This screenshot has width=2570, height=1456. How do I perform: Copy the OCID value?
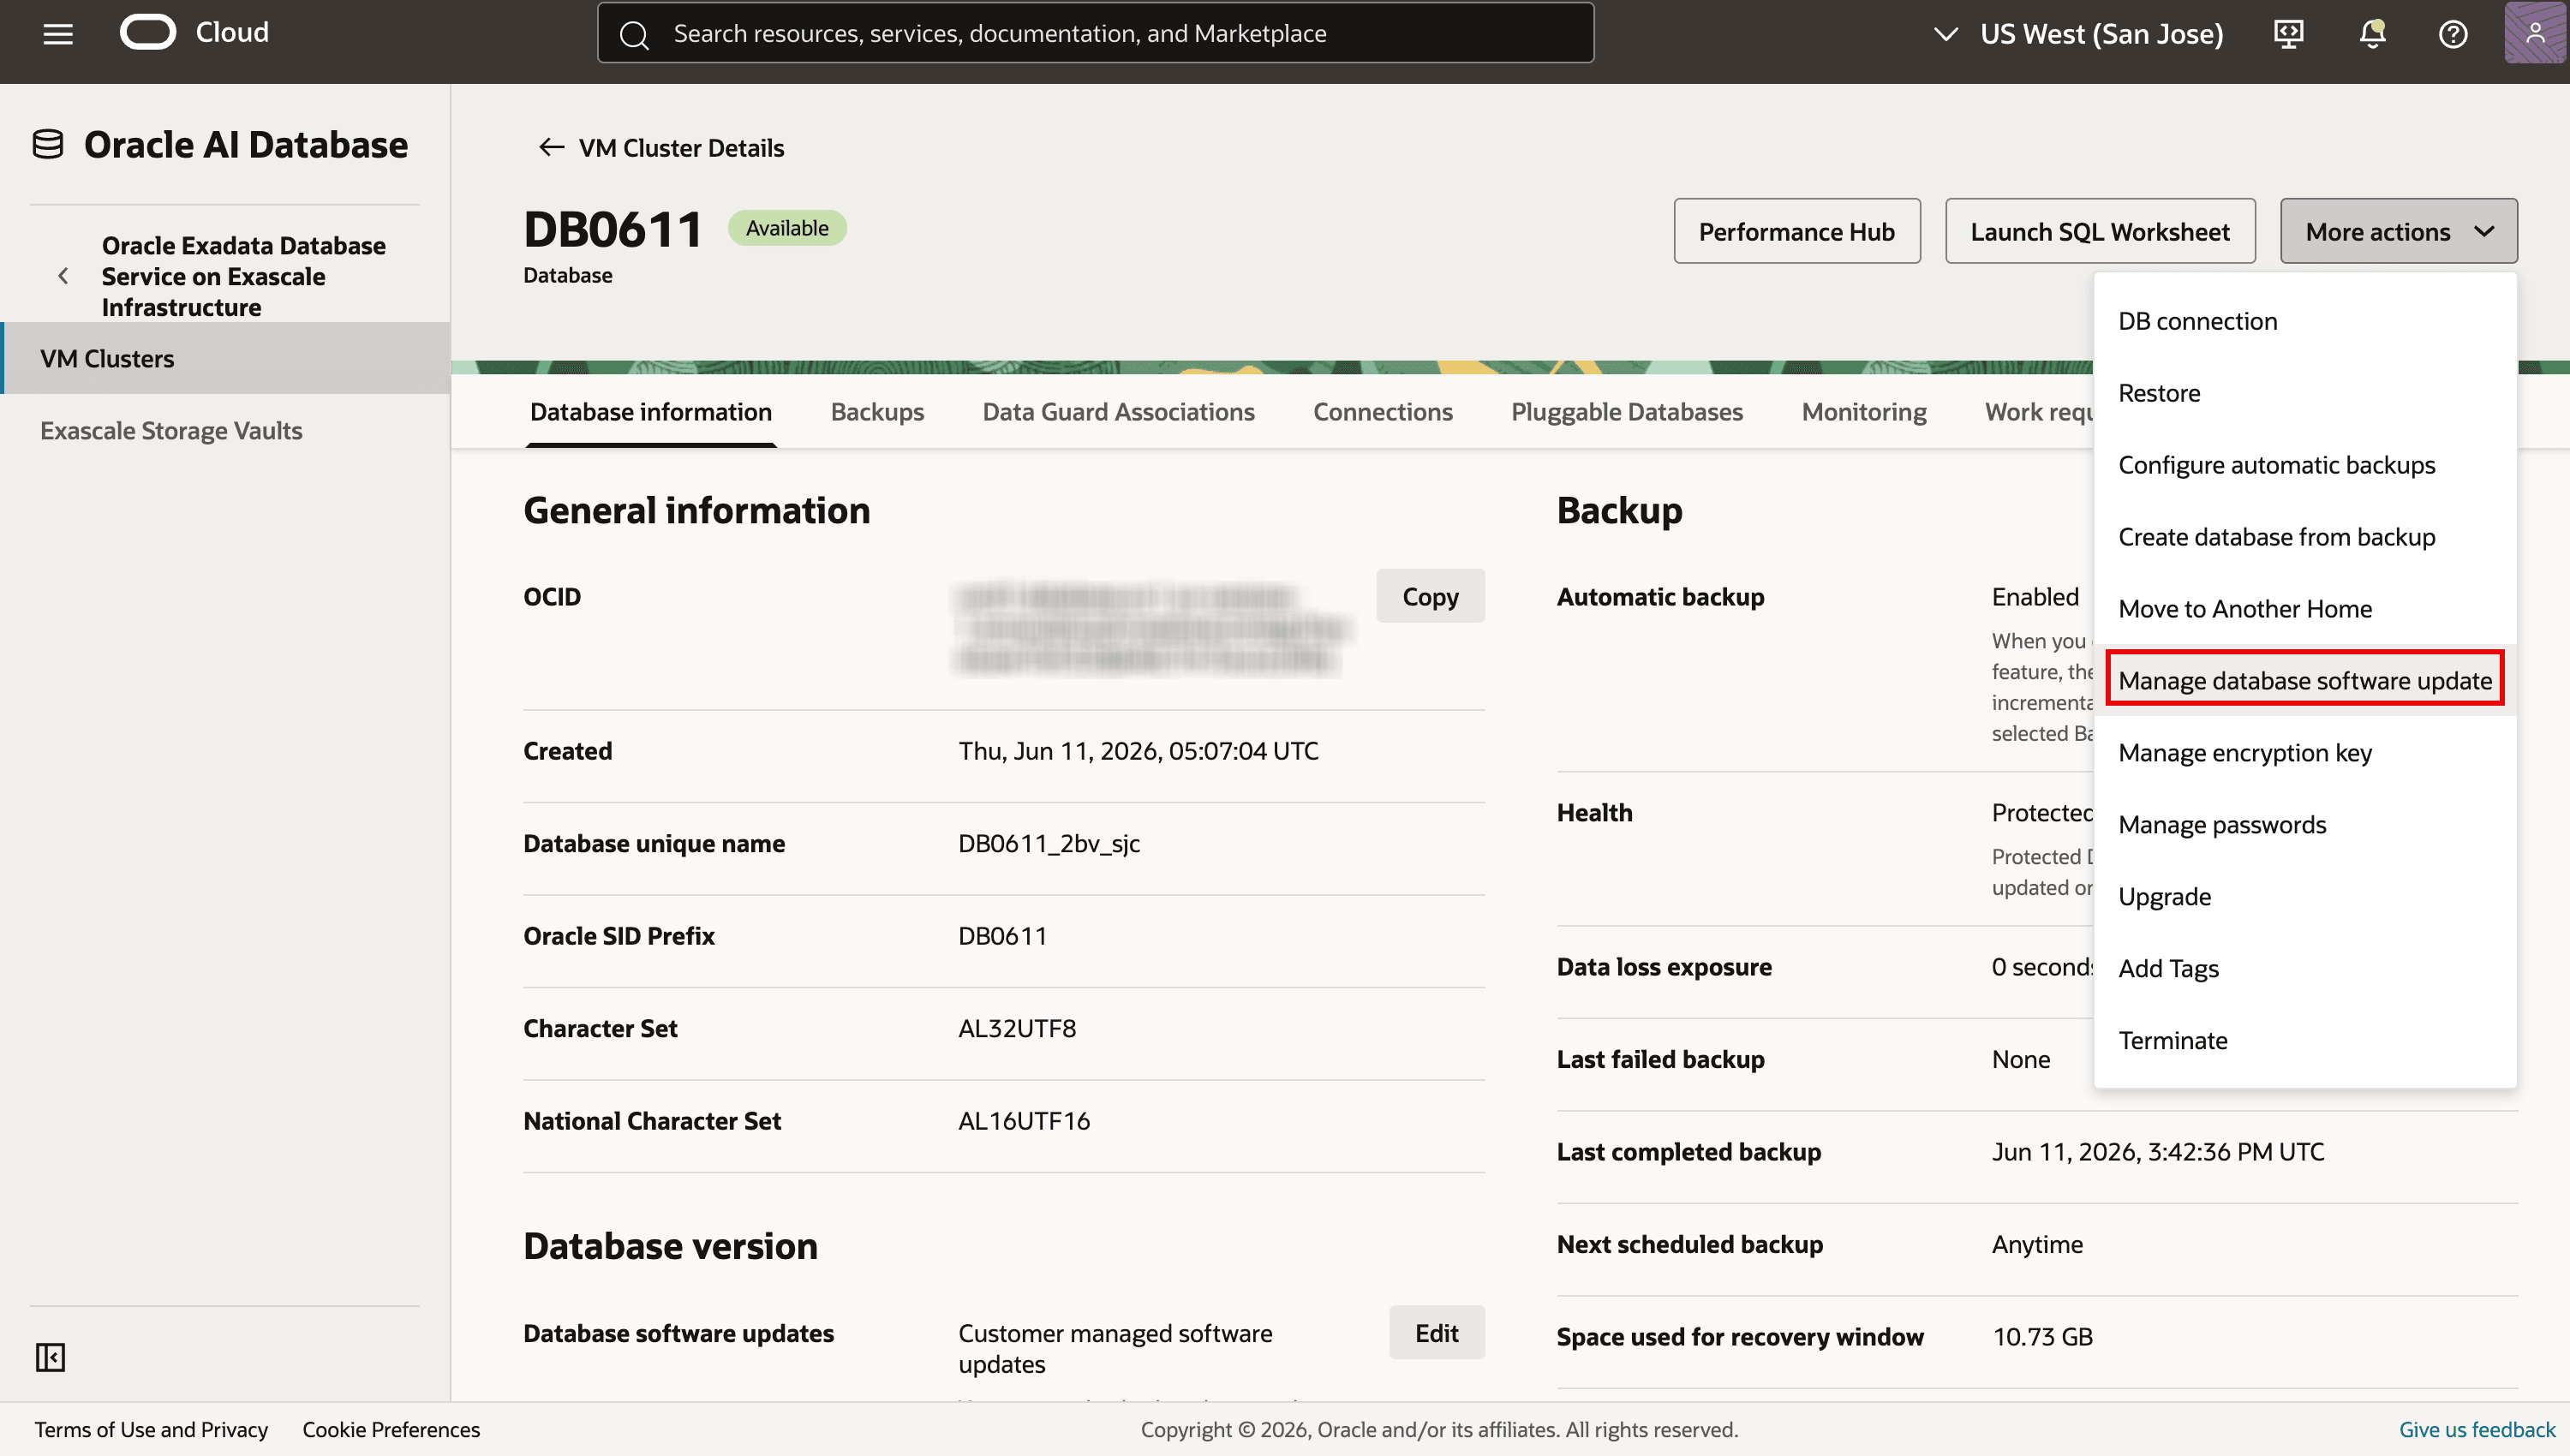tap(1430, 596)
